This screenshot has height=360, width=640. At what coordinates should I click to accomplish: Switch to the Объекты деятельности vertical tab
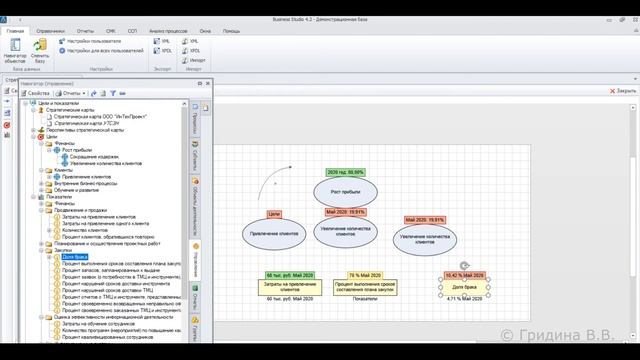click(x=196, y=206)
